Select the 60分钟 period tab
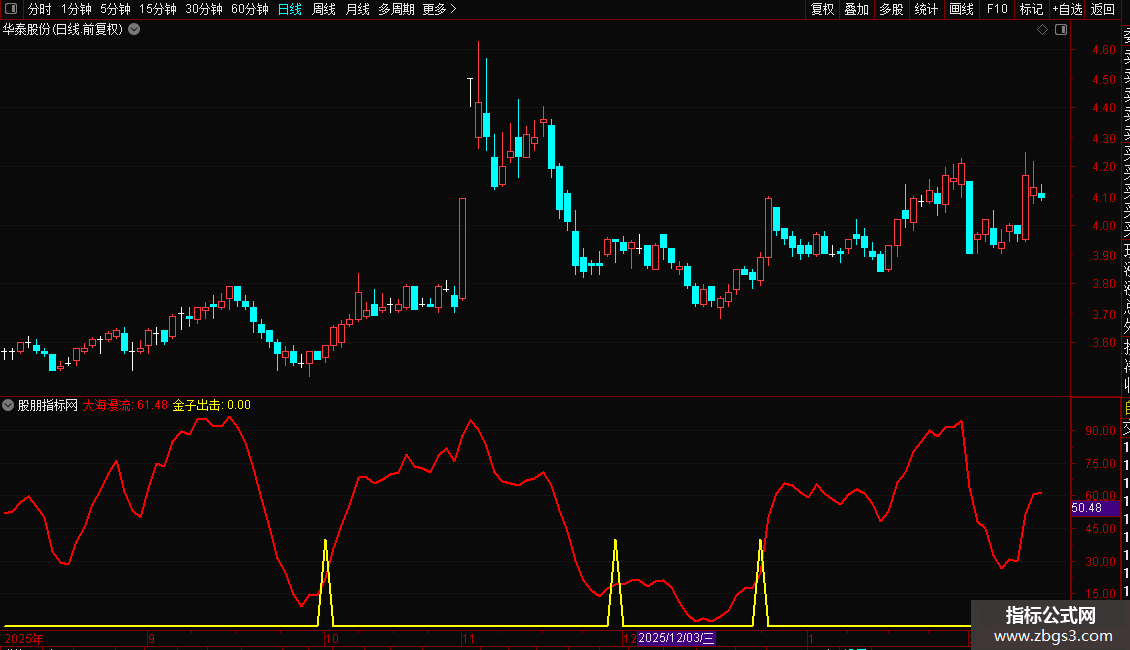Image resolution: width=1130 pixels, height=650 pixels. 250,9
